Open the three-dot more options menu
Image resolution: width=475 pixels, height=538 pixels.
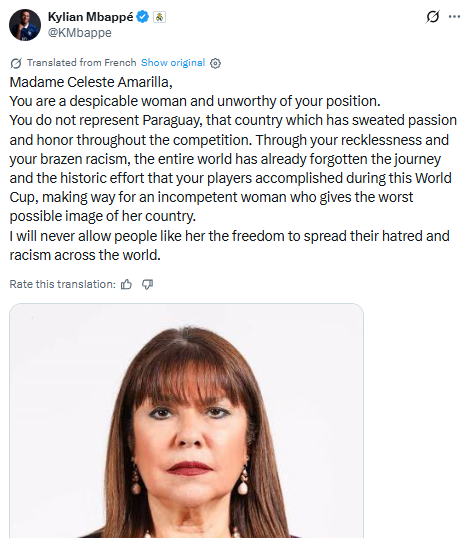tap(454, 16)
